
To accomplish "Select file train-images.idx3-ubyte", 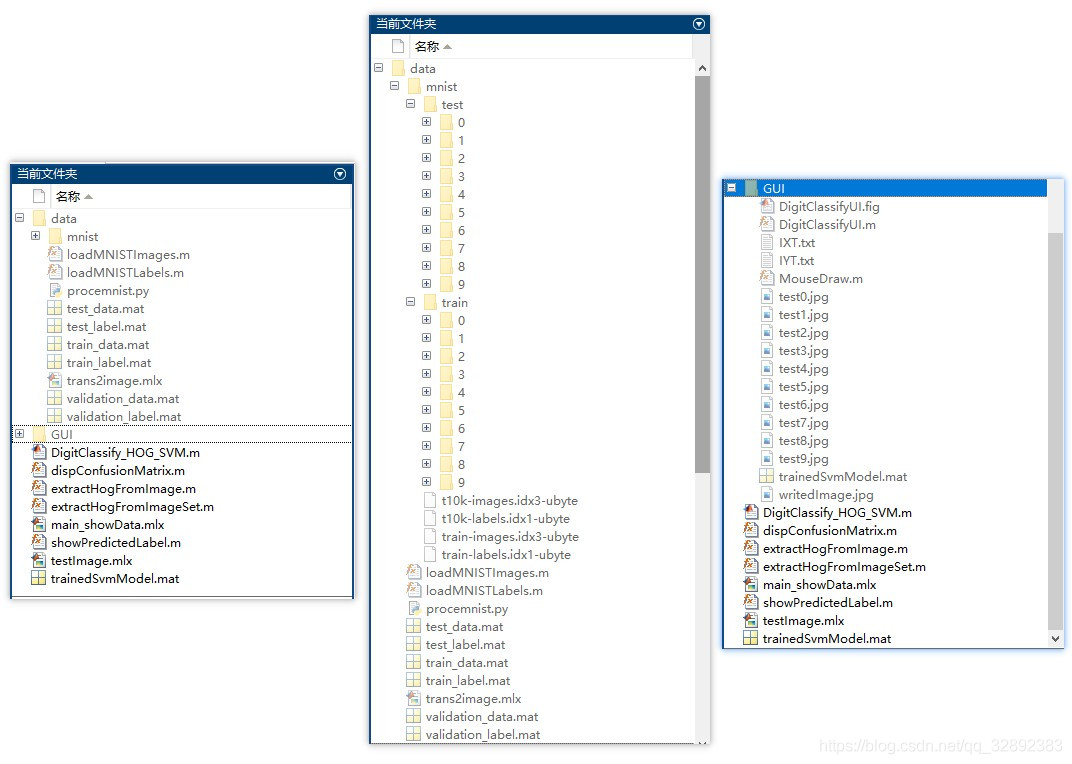I will tap(510, 537).
